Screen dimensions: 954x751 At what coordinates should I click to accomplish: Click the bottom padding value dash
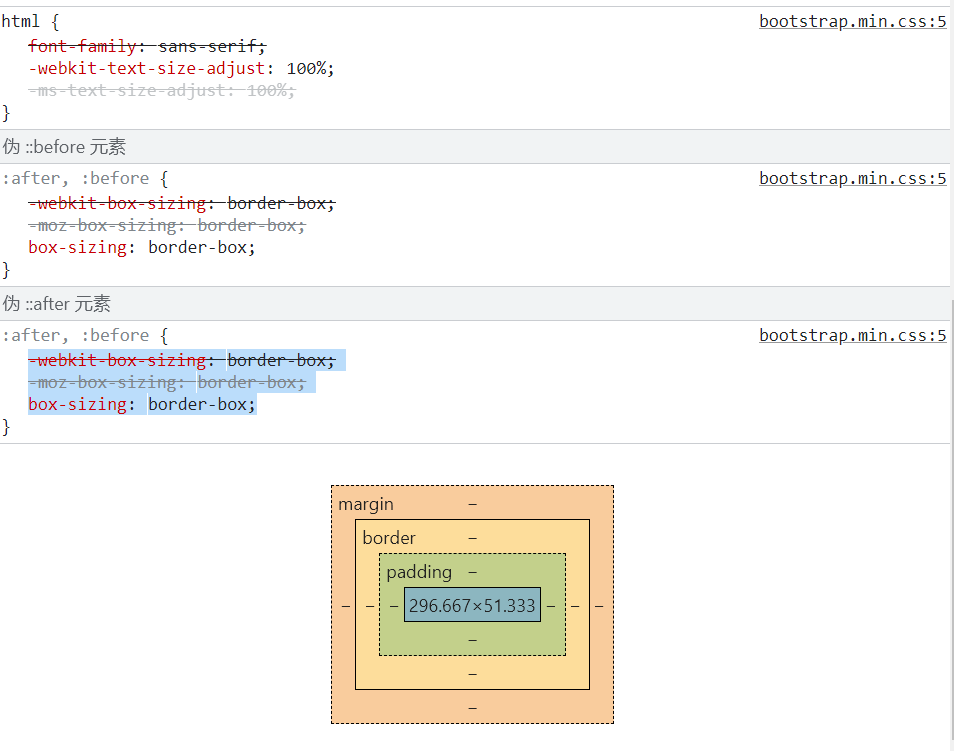tap(472, 639)
